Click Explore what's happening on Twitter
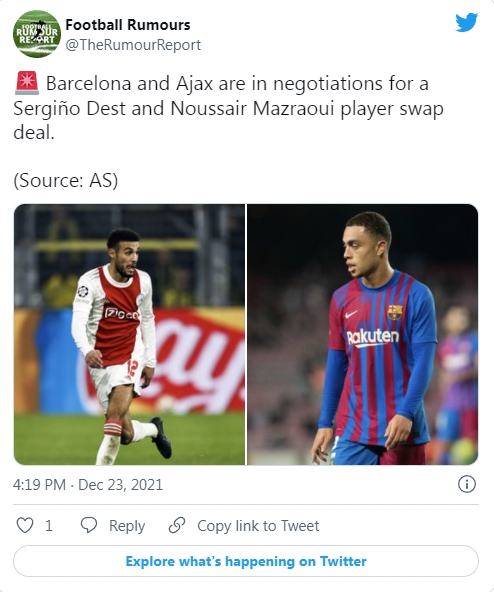Viewport: 494px width, 592px height. tap(246, 561)
